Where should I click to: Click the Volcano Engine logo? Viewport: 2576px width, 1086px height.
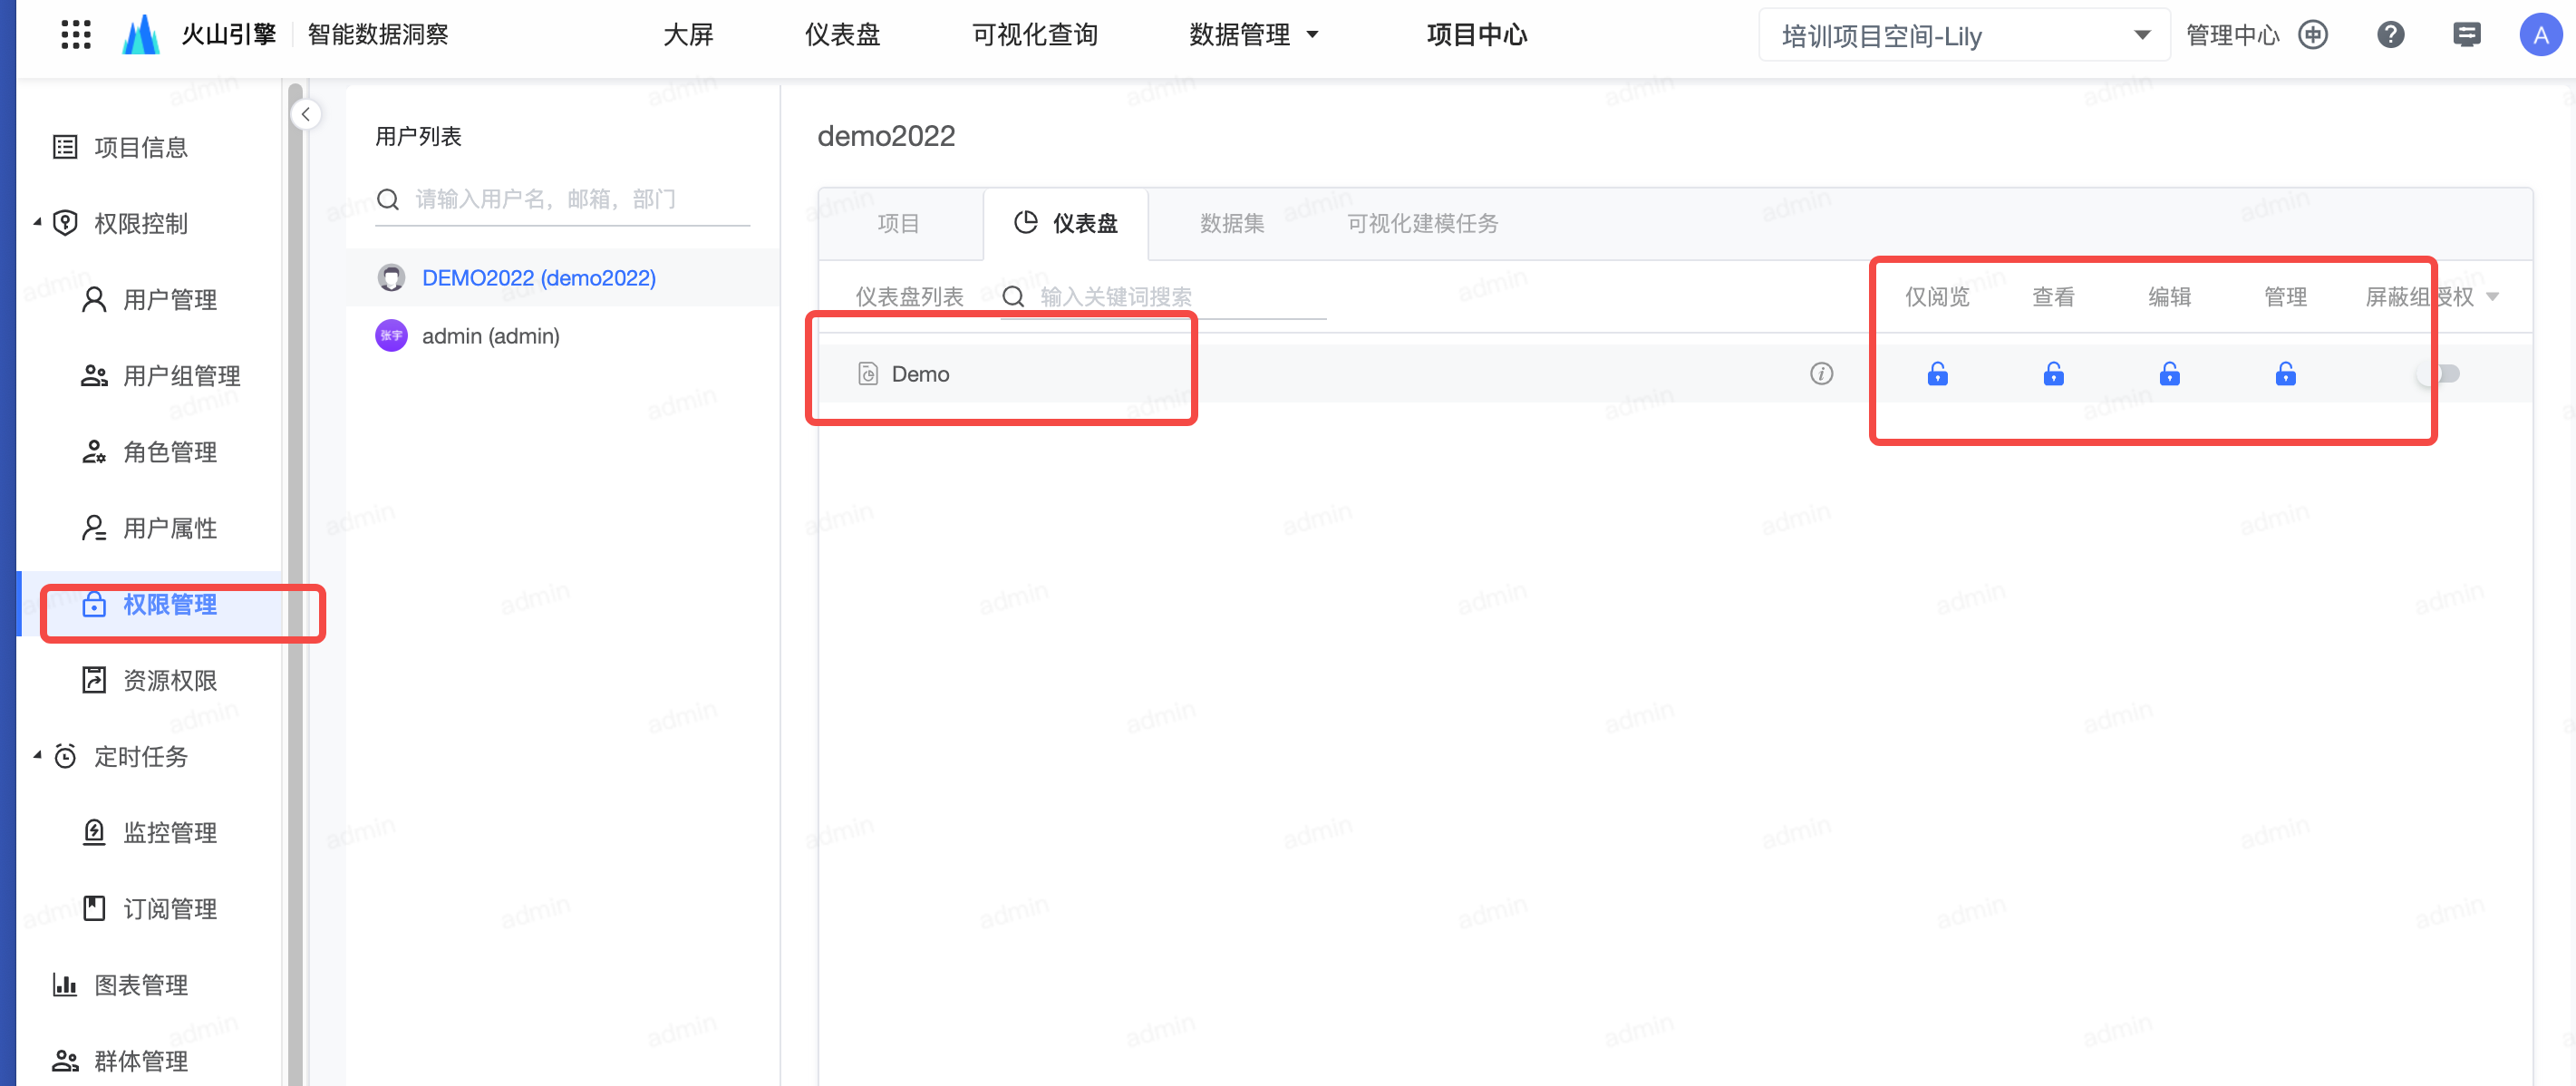click(x=140, y=35)
